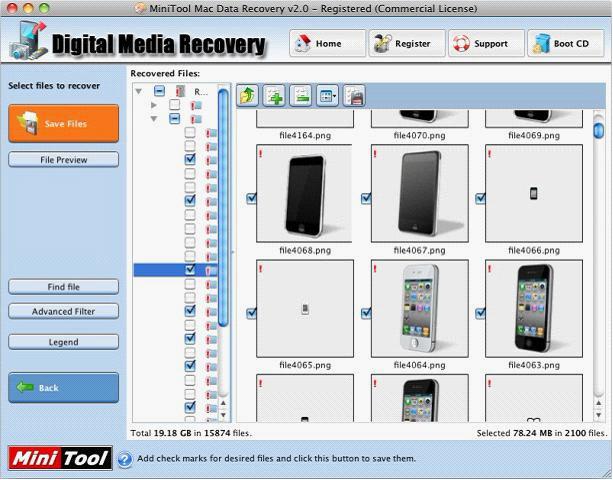Click the thumbnail panel scroll up arrow
The image size is (613, 480).
[x=599, y=403]
